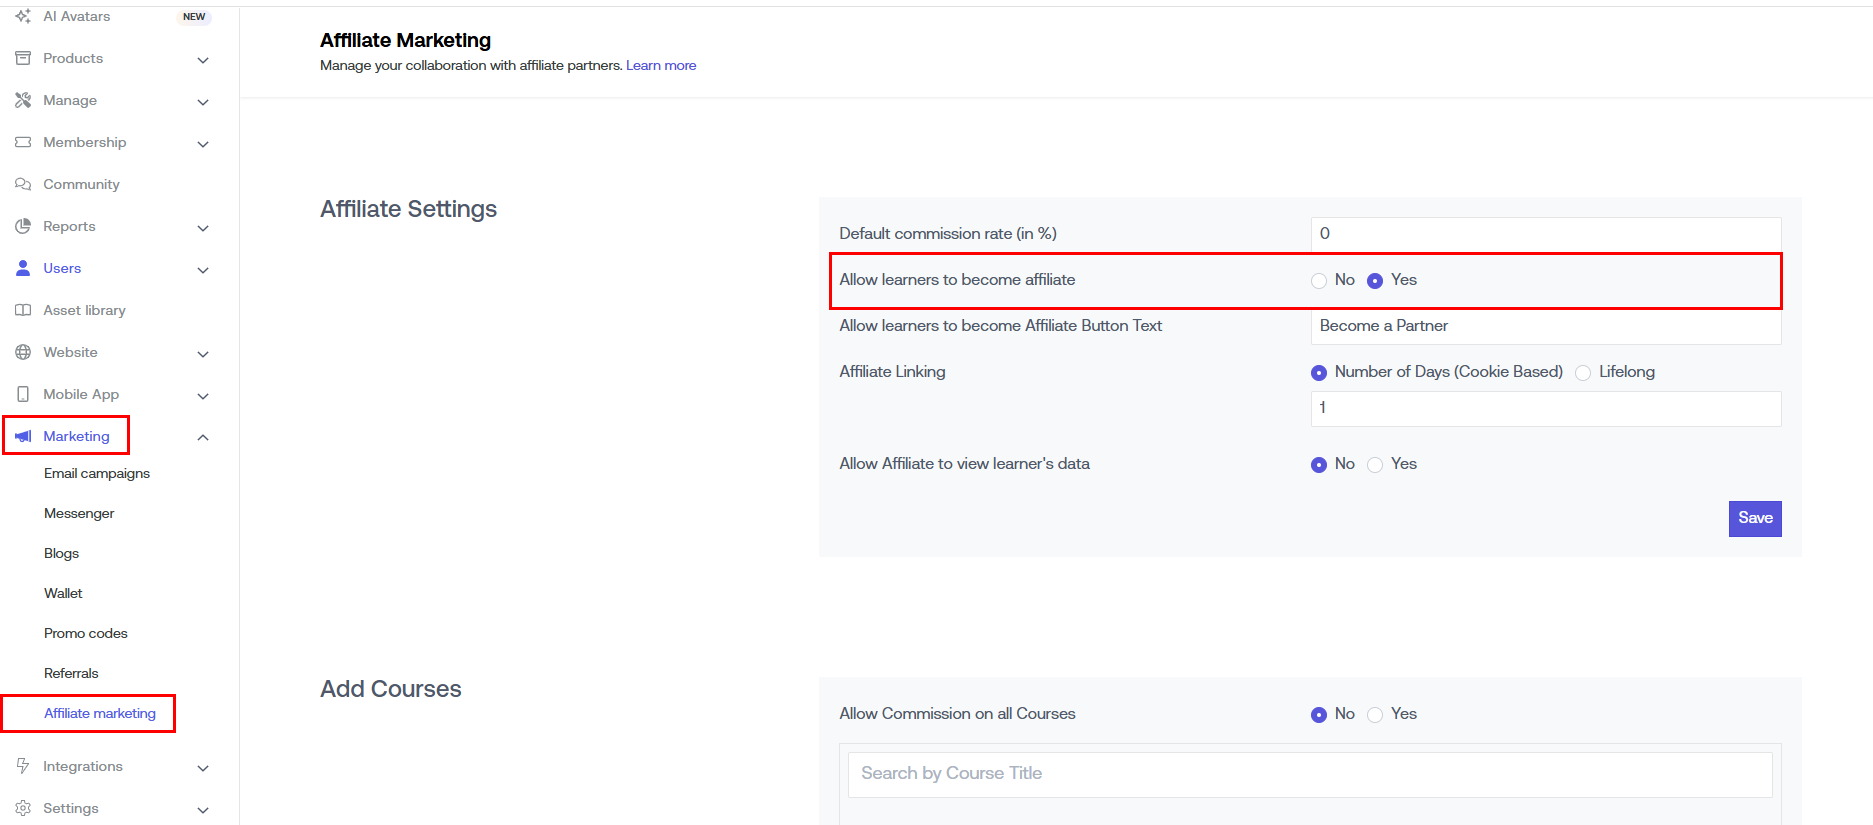Screen dimensions: 1873x825
Task: Click the Asset library book icon
Action: [x=23, y=310]
